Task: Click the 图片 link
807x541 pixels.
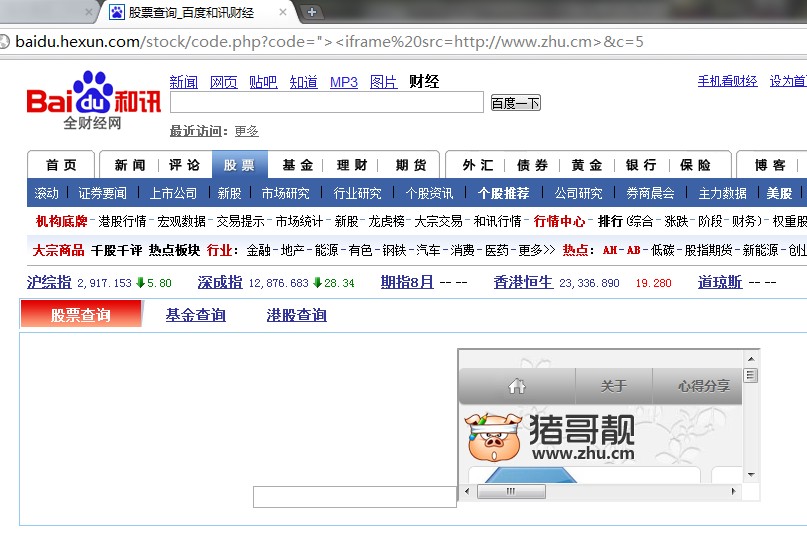Action: (384, 82)
